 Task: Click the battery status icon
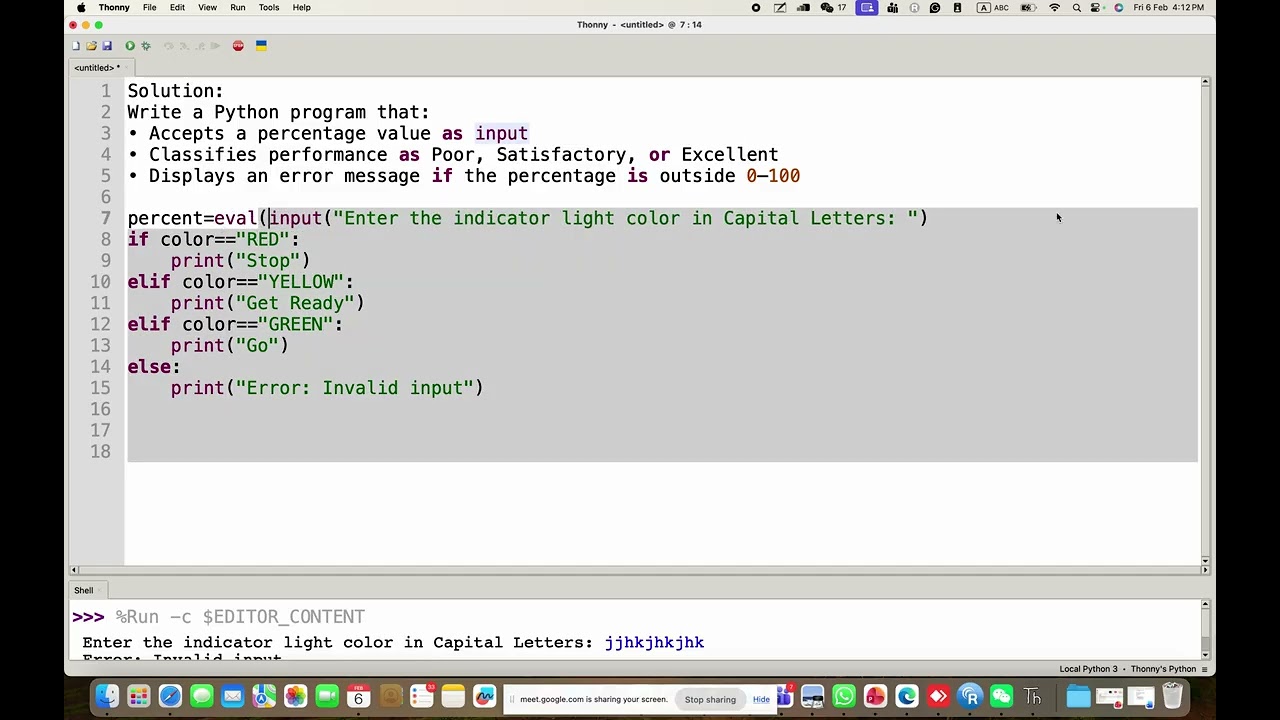[x=1027, y=7]
